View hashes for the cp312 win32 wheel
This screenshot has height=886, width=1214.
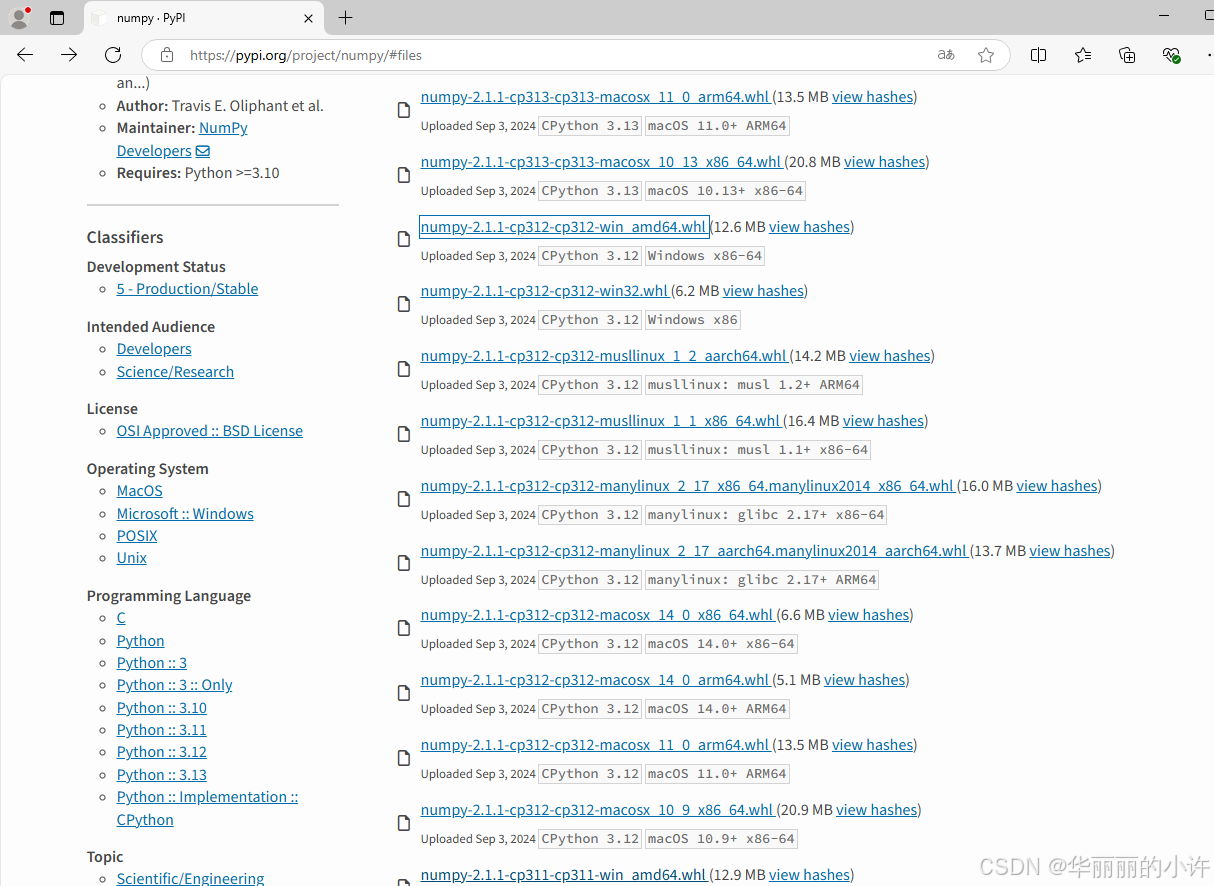pyautogui.click(x=763, y=291)
